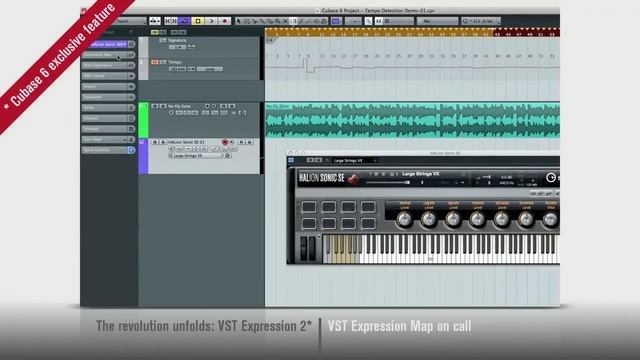Click the Tempo track name
This screenshot has height=360, width=640.
[175, 62]
